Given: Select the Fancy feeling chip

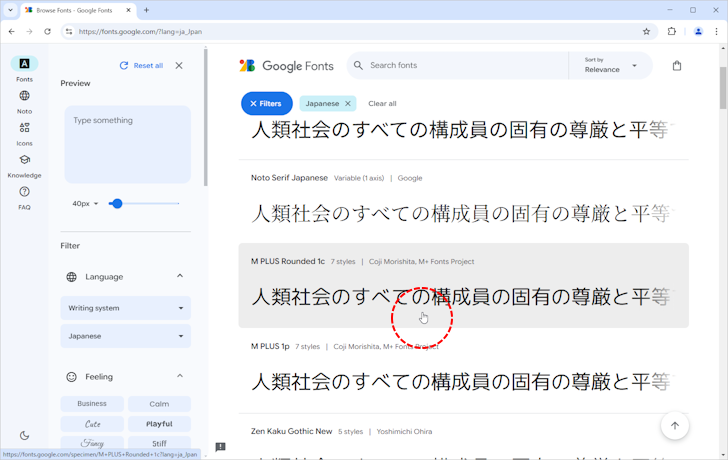Looking at the screenshot, I should [x=92, y=443].
